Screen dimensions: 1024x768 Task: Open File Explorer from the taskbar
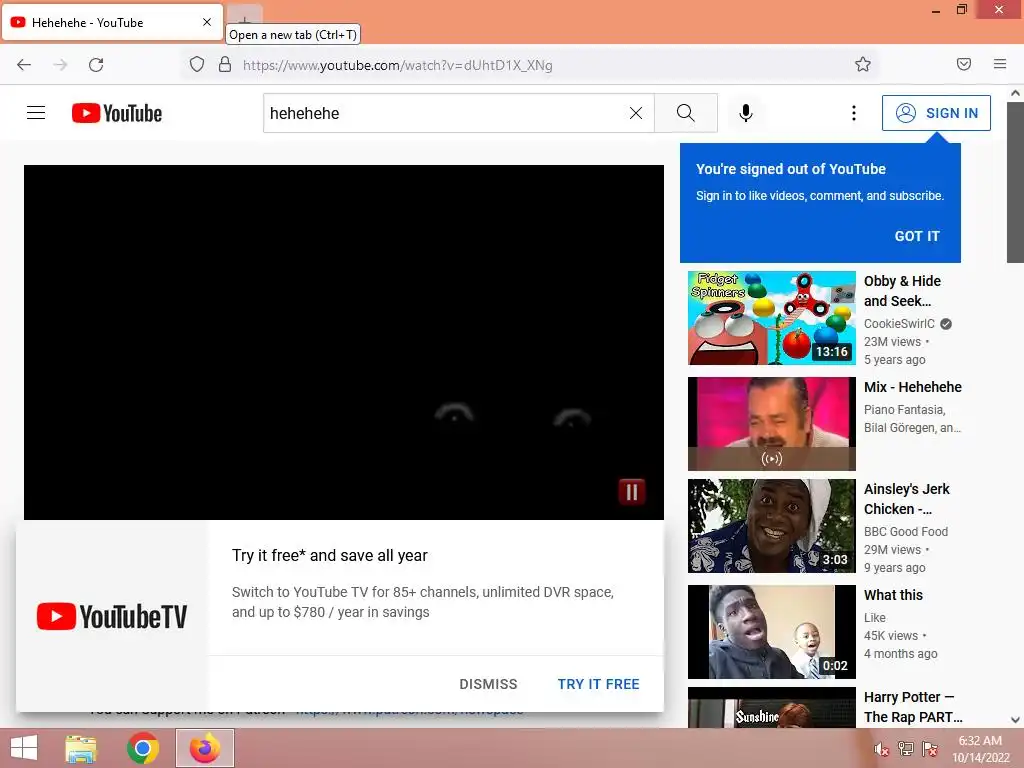pos(81,748)
